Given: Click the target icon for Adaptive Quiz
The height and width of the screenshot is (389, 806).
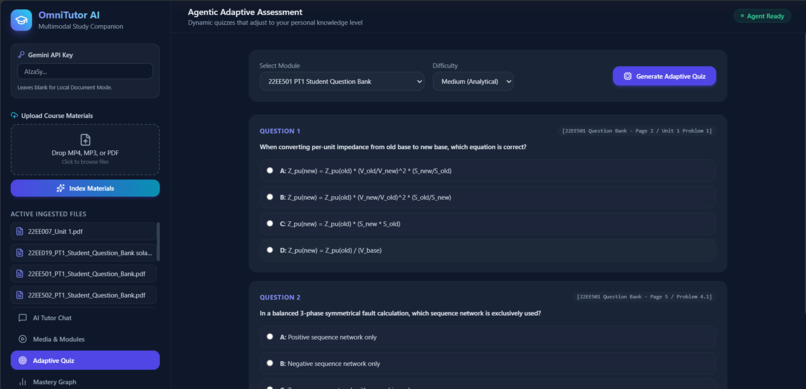Looking at the screenshot, I should click(23, 361).
